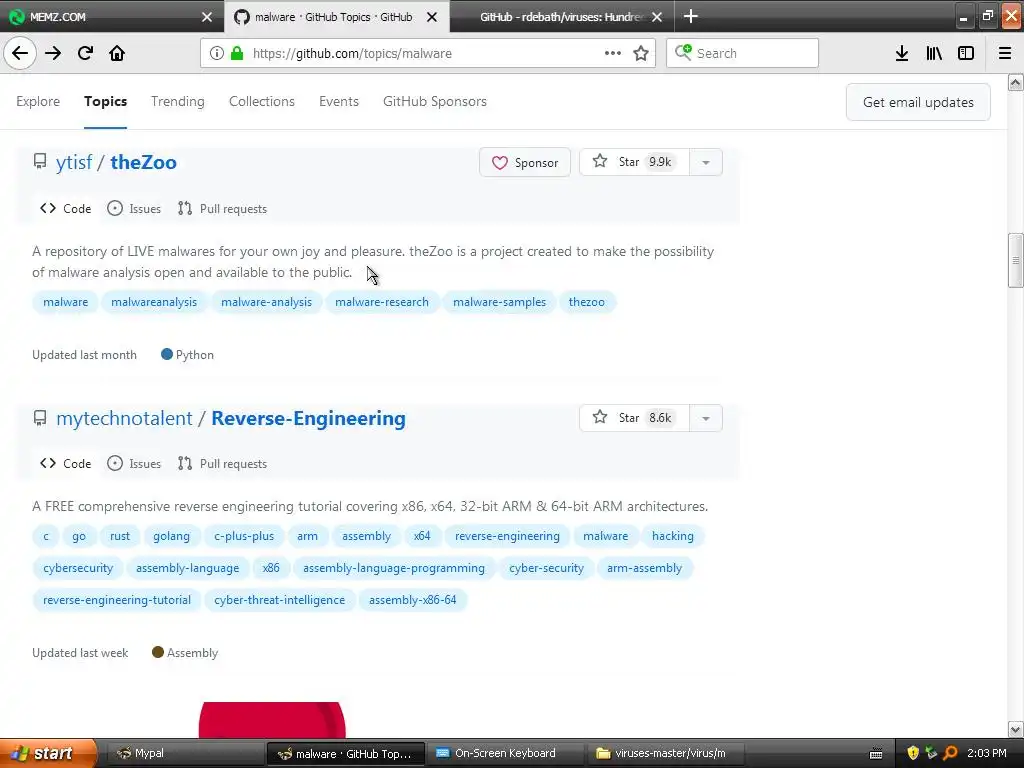Image resolution: width=1024 pixels, height=768 pixels.
Task: Open the GitHub Sponsors navigation item
Action: click(x=435, y=102)
